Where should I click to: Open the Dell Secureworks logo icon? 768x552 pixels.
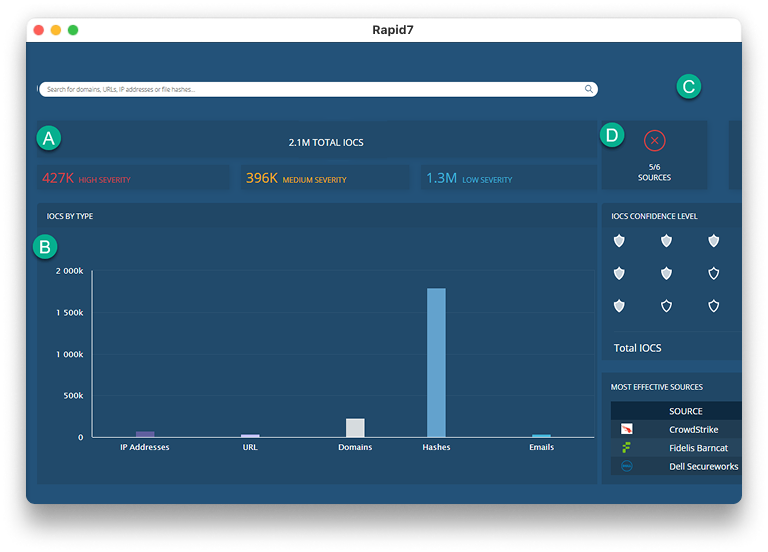click(626, 466)
